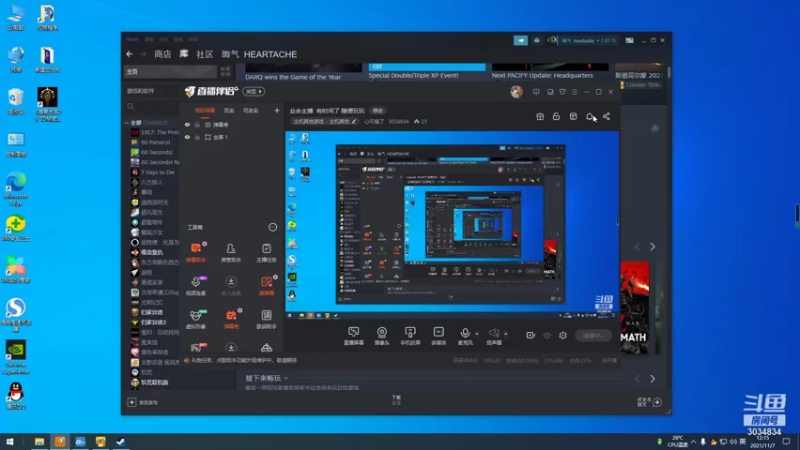Open the 房管助手 moderator tool
The image size is (800, 450).
[x=231, y=252]
